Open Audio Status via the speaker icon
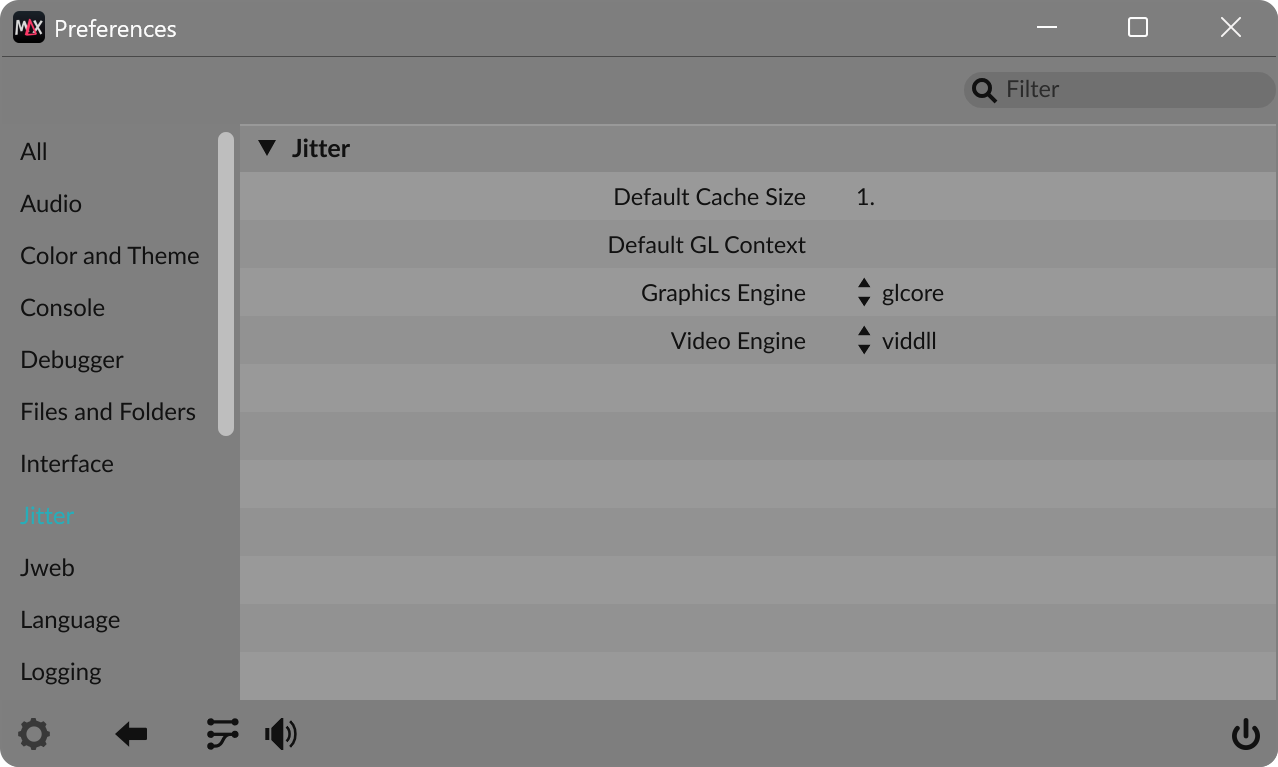 [x=281, y=733]
